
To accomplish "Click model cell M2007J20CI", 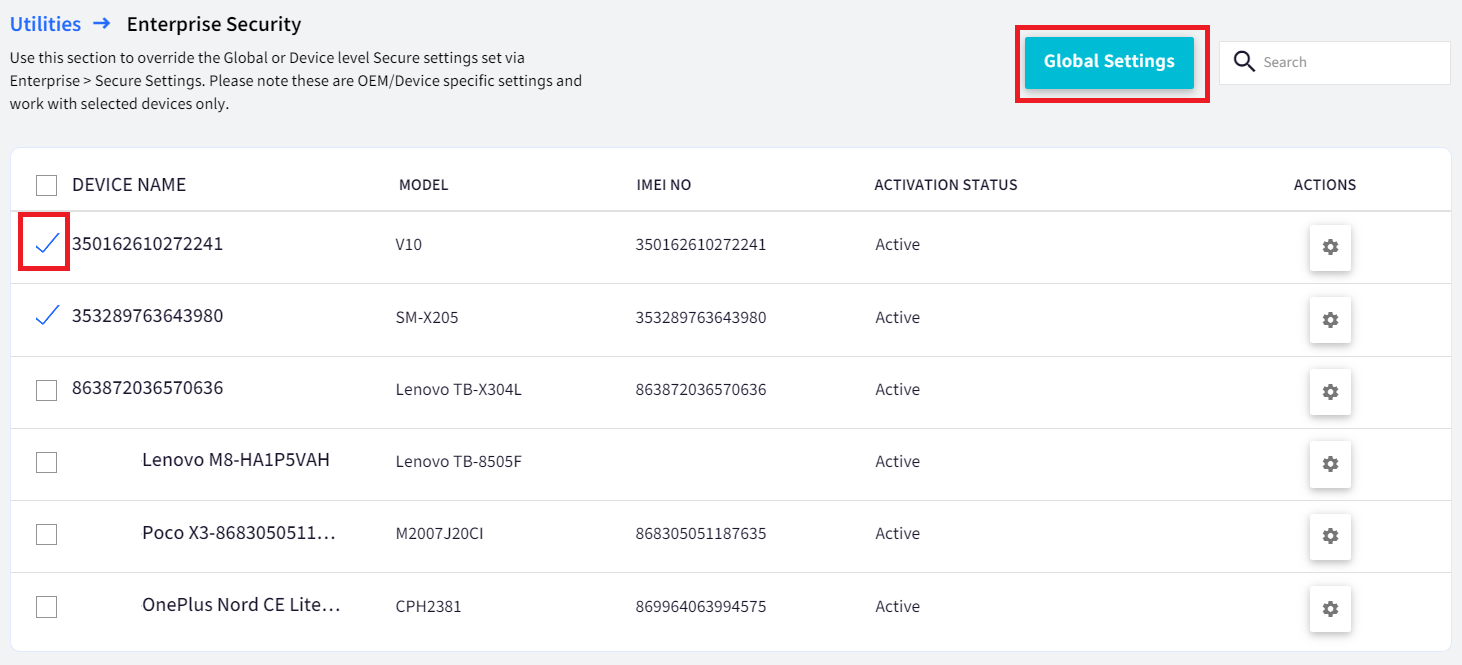I will click(x=440, y=534).
